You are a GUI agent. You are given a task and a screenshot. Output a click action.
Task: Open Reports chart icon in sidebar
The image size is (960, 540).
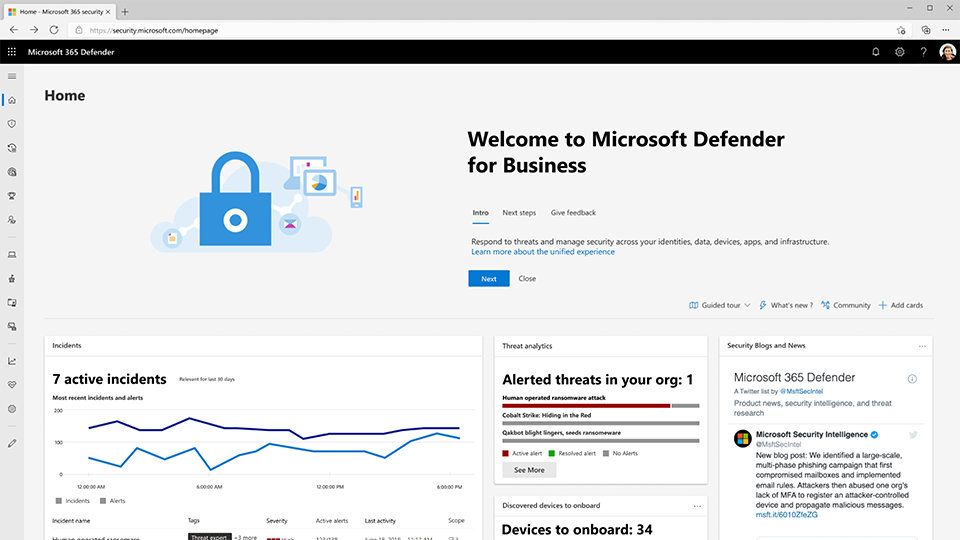[12, 361]
